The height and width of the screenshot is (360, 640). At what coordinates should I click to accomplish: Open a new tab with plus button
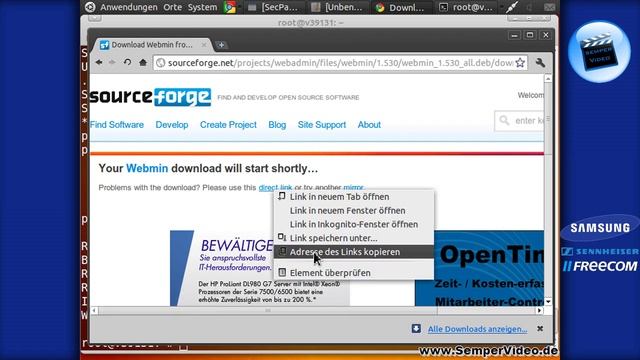click(x=221, y=45)
